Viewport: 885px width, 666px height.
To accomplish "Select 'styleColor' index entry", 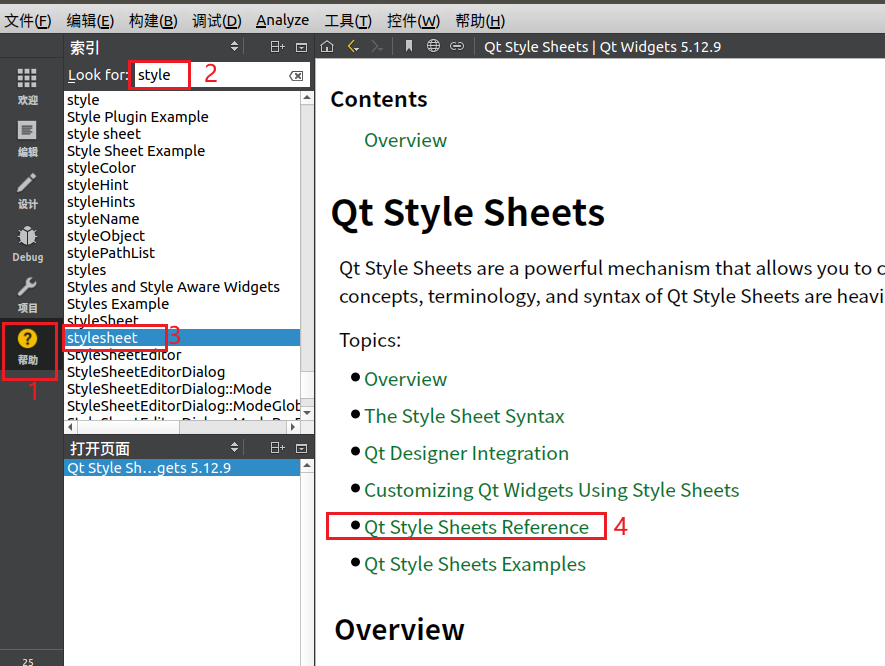I will pos(182,168).
